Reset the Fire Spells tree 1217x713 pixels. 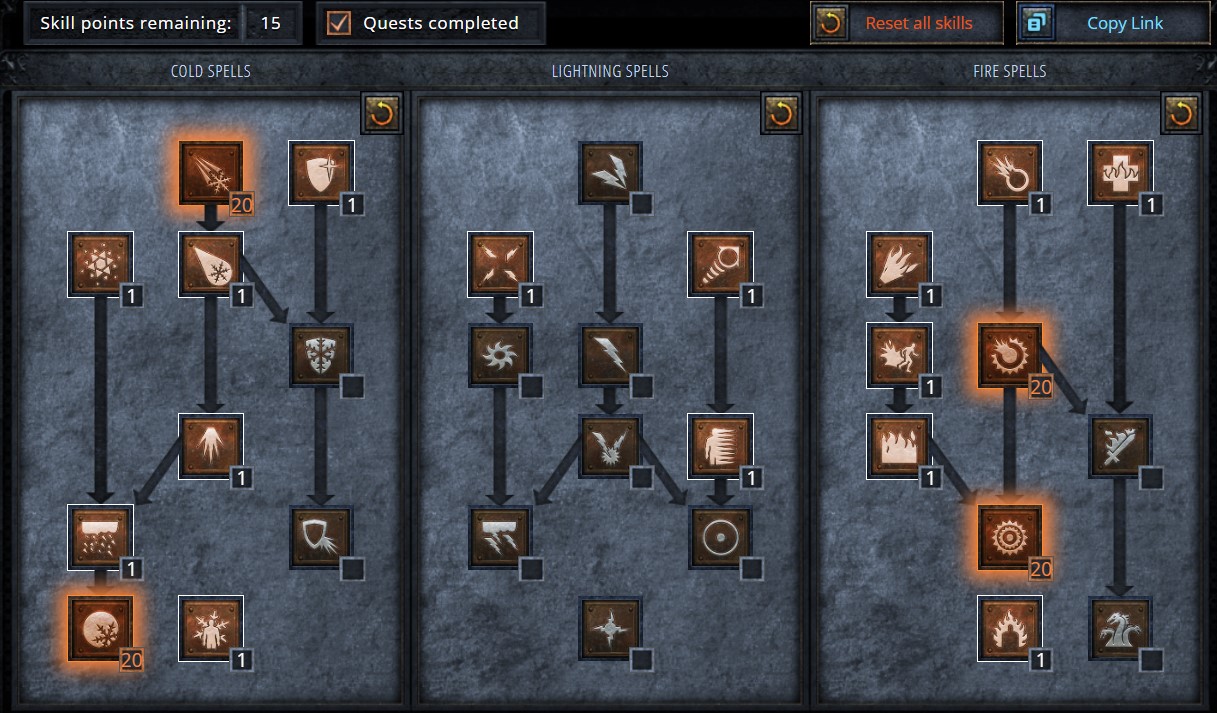[1181, 113]
